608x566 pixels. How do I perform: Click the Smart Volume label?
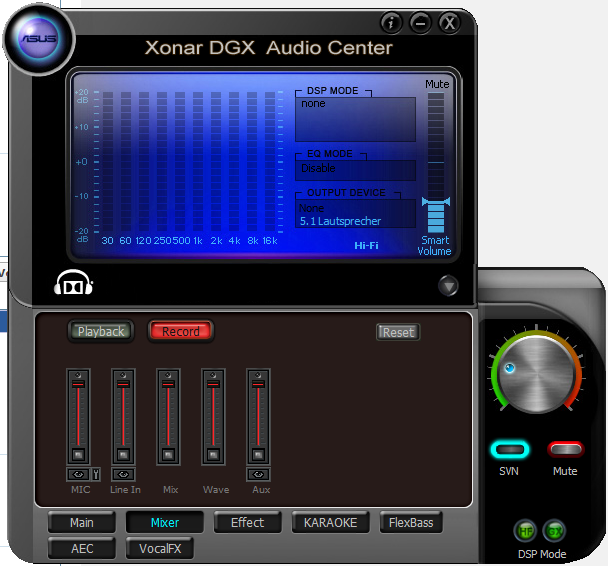[x=435, y=245]
